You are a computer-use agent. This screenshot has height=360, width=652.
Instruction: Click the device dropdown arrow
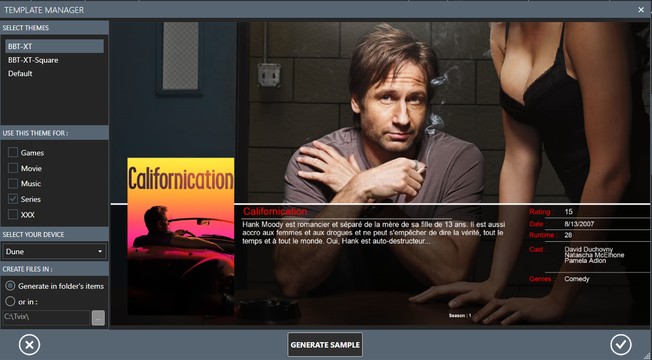pos(100,252)
